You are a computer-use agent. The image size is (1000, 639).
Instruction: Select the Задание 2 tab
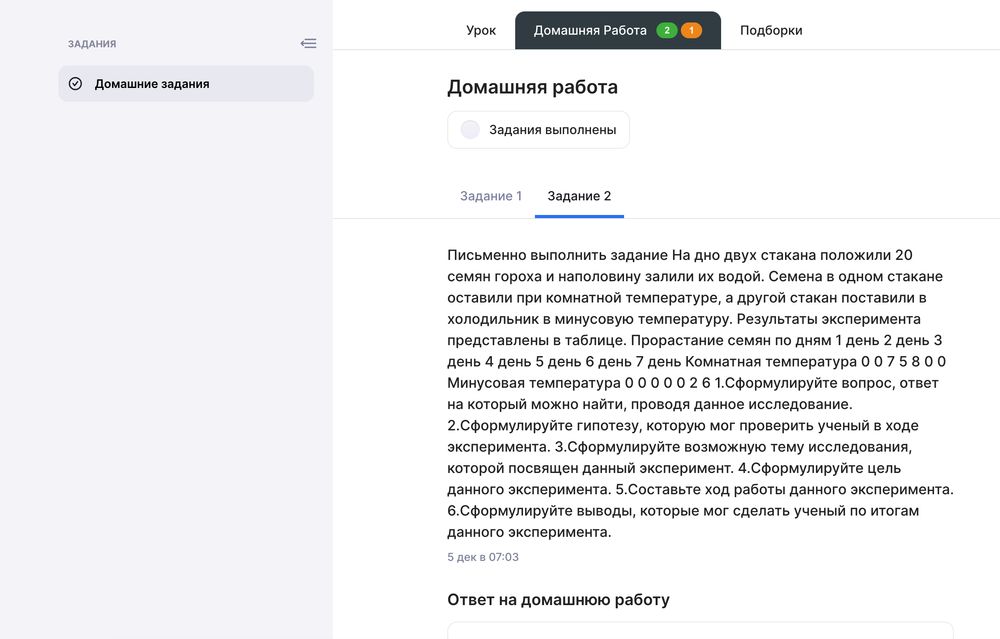pyautogui.click(x=579, y=196)
